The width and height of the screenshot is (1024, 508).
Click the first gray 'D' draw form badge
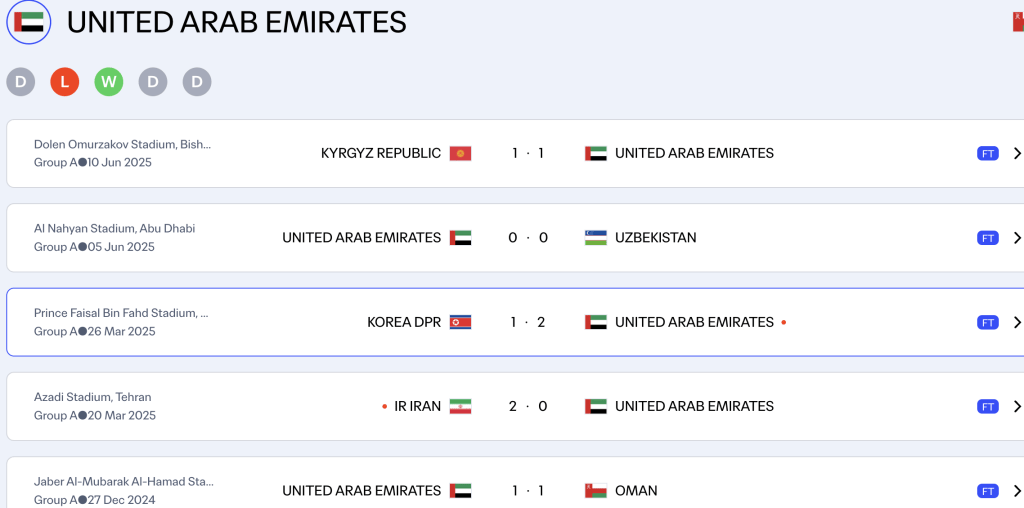(x=21, y=82)
